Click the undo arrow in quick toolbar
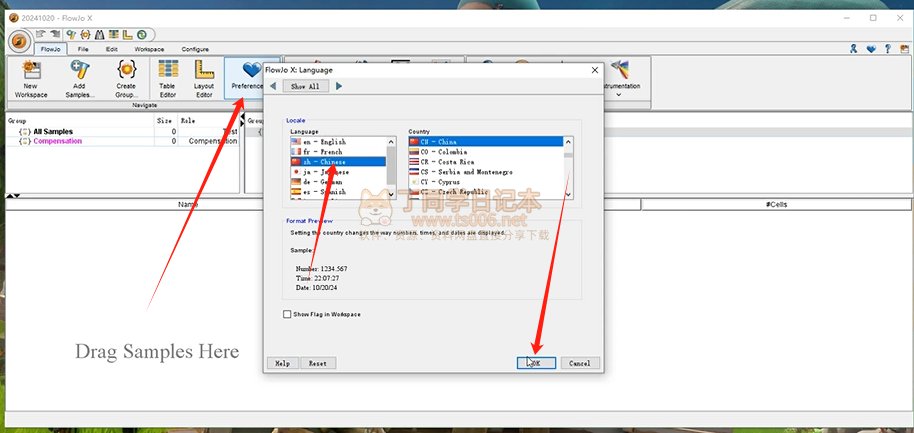Screen dimensions: 914x433 click(x=41, y=34)
